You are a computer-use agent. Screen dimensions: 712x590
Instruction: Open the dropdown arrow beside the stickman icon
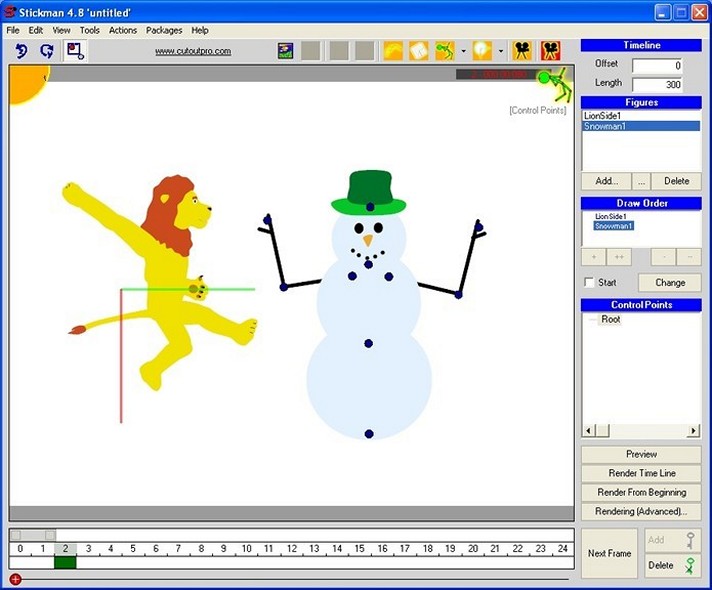[x=463, y=51]
